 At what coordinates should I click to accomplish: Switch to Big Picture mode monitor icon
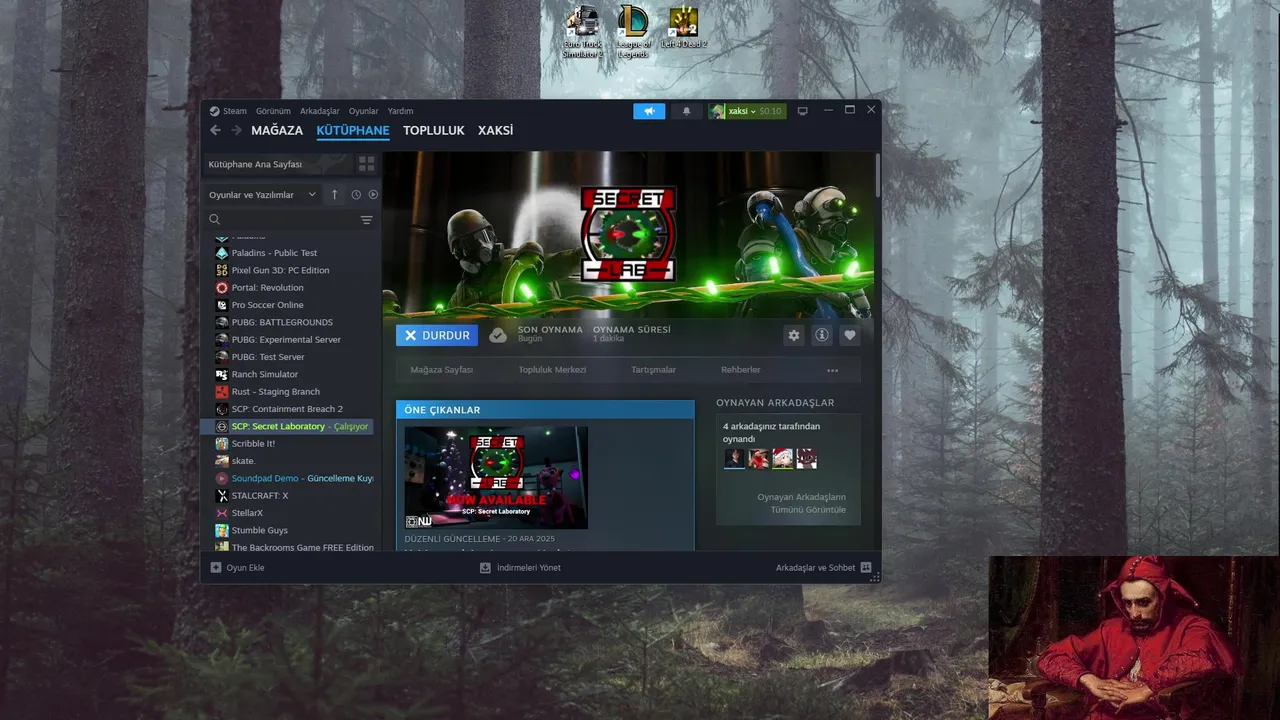point(802,111)
